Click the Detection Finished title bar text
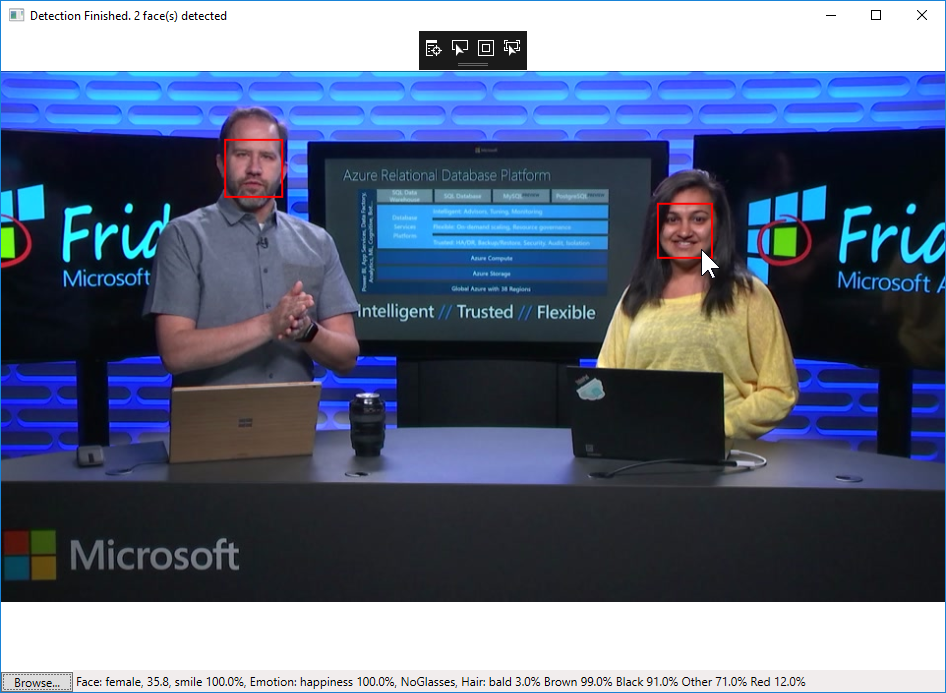The height and width of the screenshot is (693, 946). 129,16
